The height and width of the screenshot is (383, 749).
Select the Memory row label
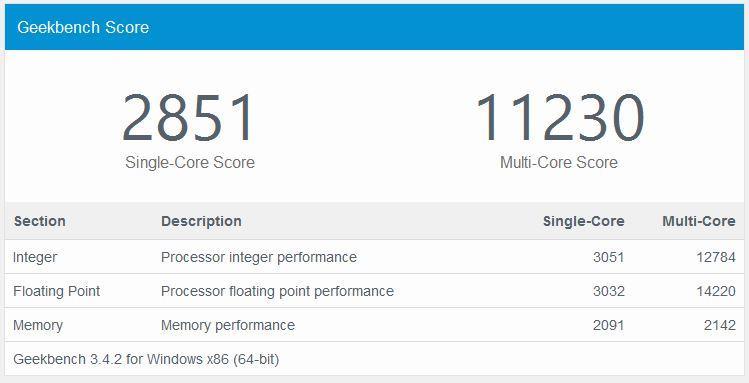[x=38, y=325]
